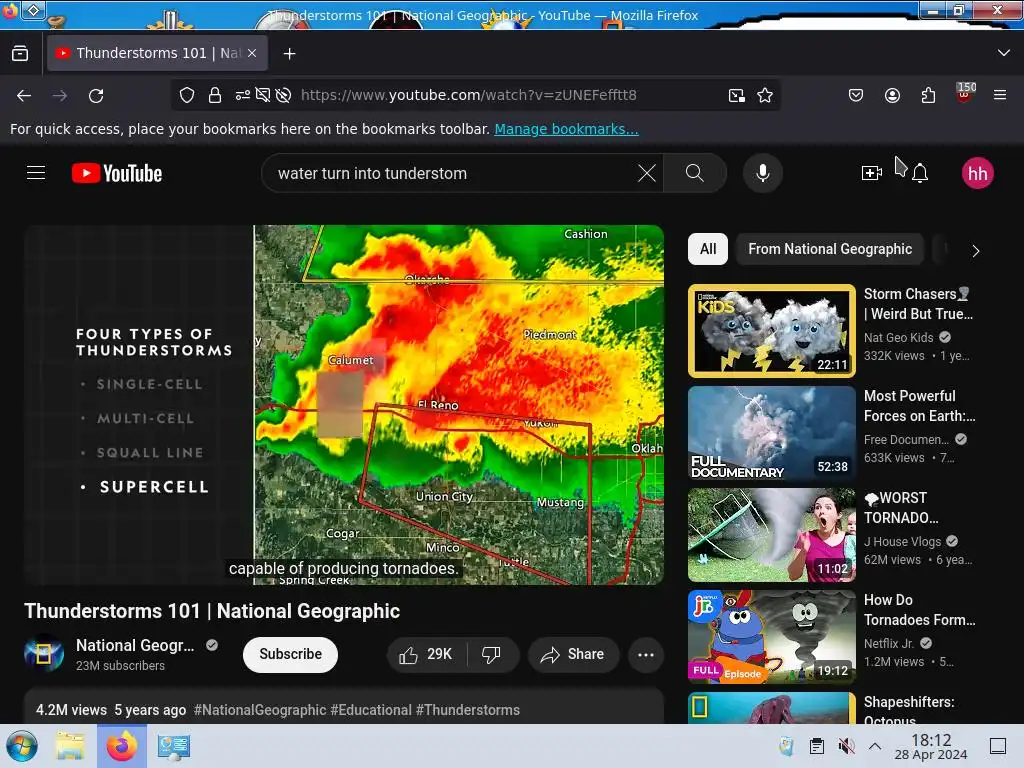Open the National Geographic channel avatar
The image size is (1024, 768).
[44, 653]
